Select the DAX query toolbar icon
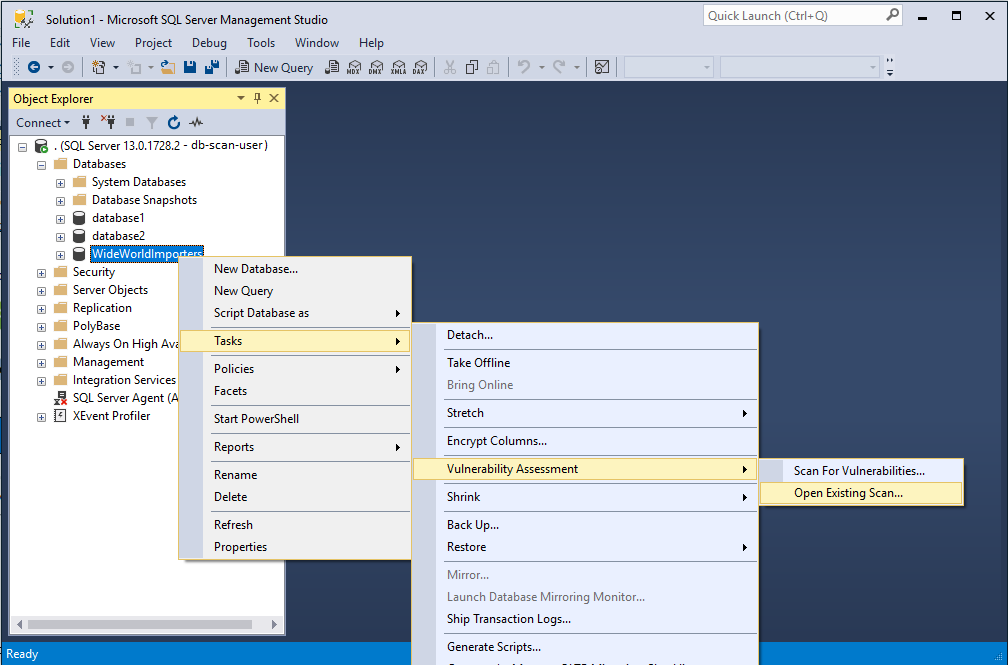Viewport: 1008px width, 665px height. [421, 67]
